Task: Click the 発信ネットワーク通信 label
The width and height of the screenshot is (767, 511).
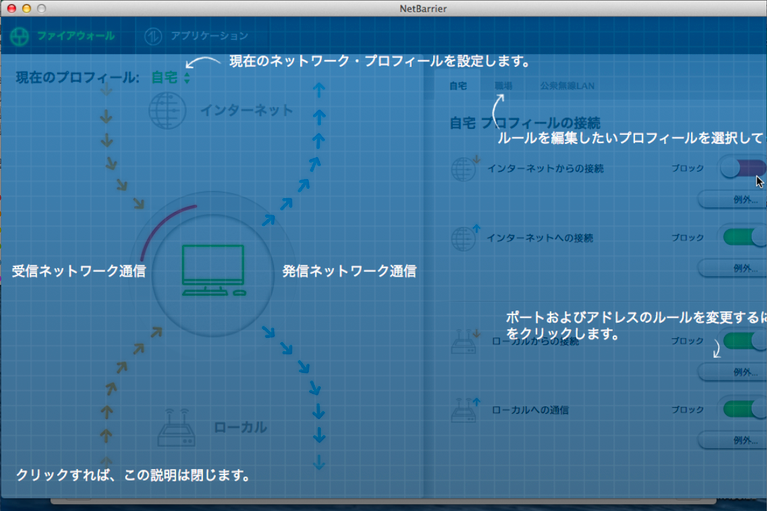Action: coord(349,271)
